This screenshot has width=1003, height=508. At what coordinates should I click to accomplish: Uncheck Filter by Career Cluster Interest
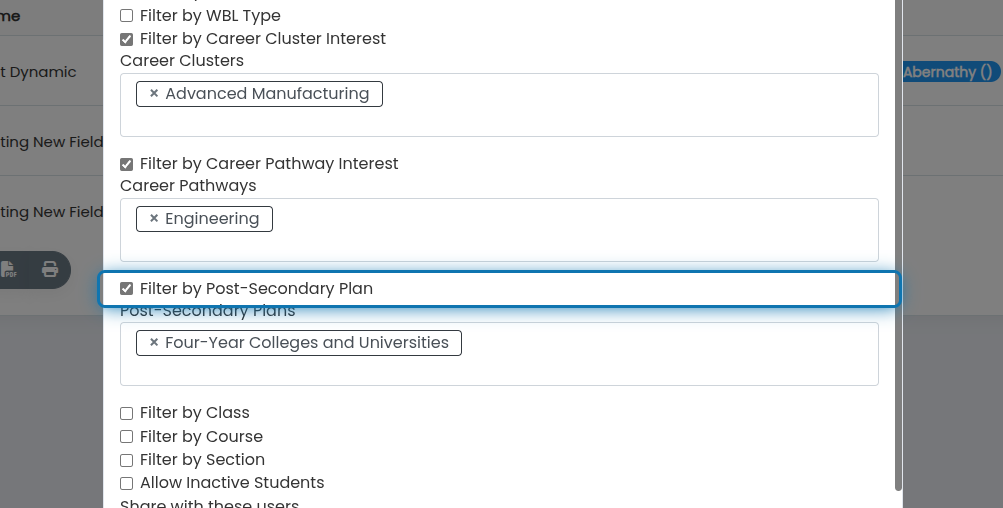(x=127, y=39)
